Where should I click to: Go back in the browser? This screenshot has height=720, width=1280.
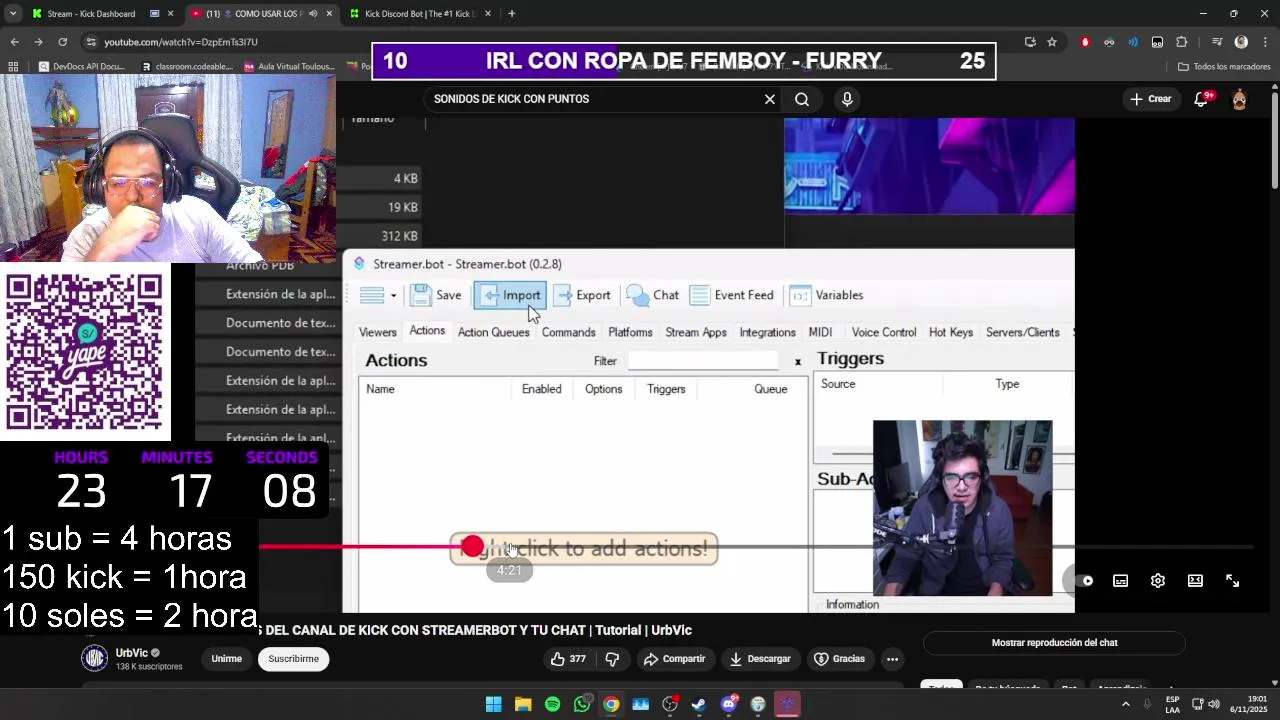(x=15, y=42)
